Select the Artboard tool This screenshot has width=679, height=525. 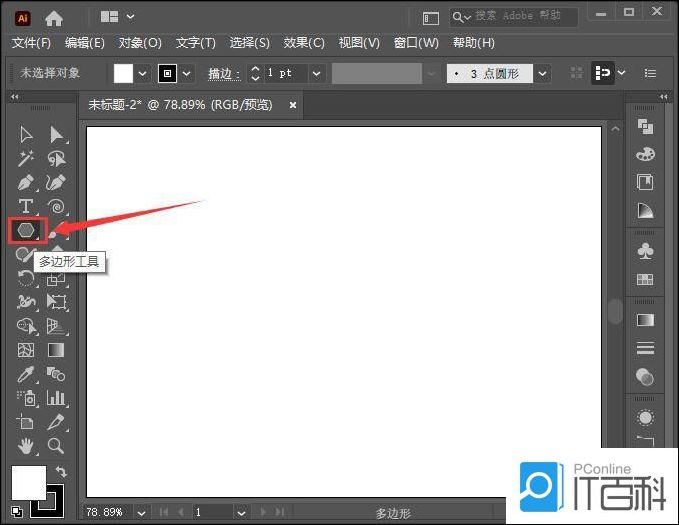(x=25, y=421)
